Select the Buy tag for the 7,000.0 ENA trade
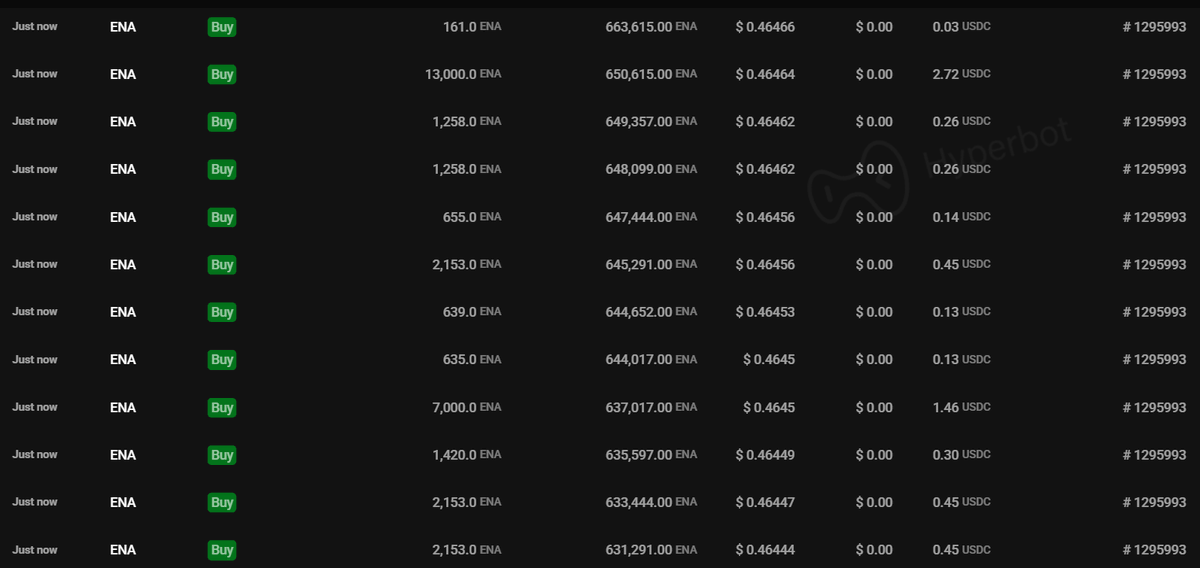Viewport: 1200px width, 568px height. 222,407
